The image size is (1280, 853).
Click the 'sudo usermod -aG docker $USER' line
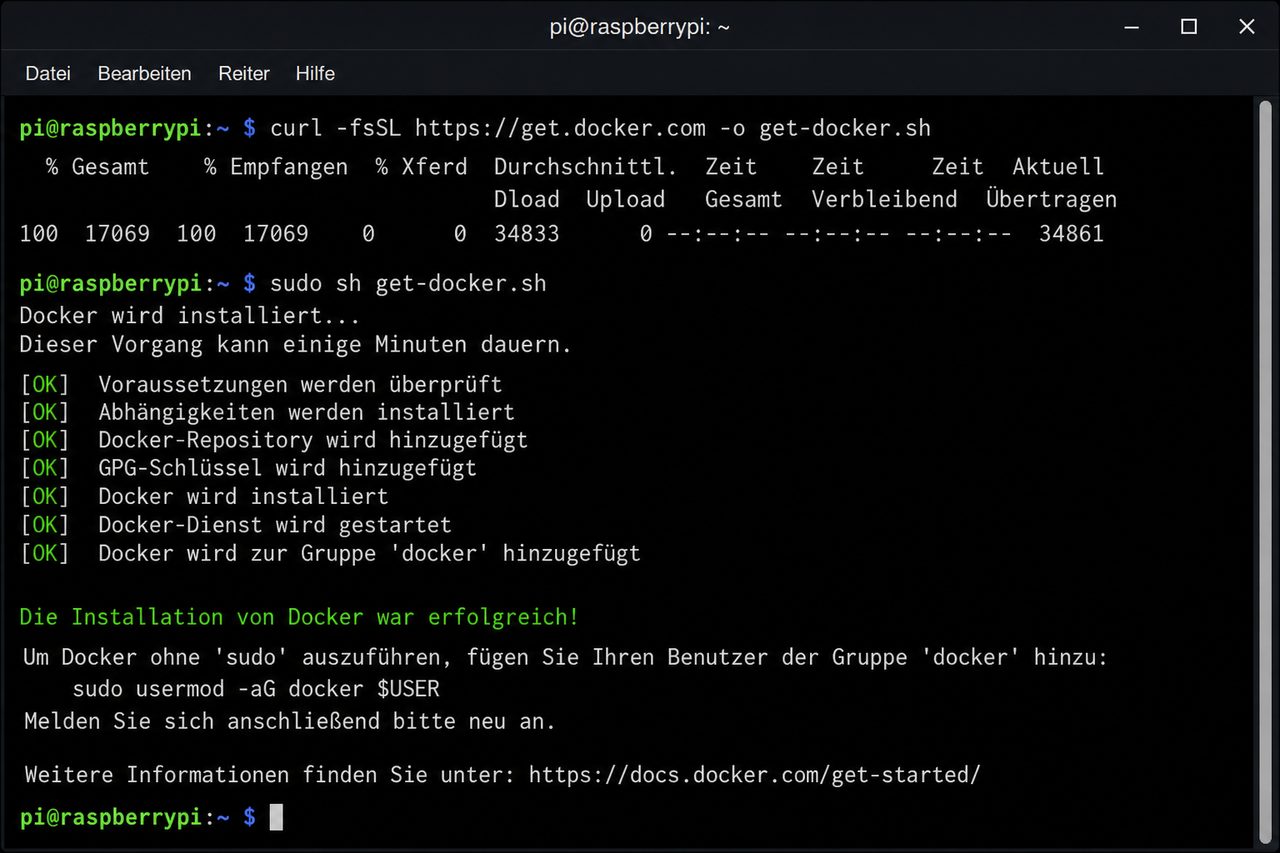(256, 689)
